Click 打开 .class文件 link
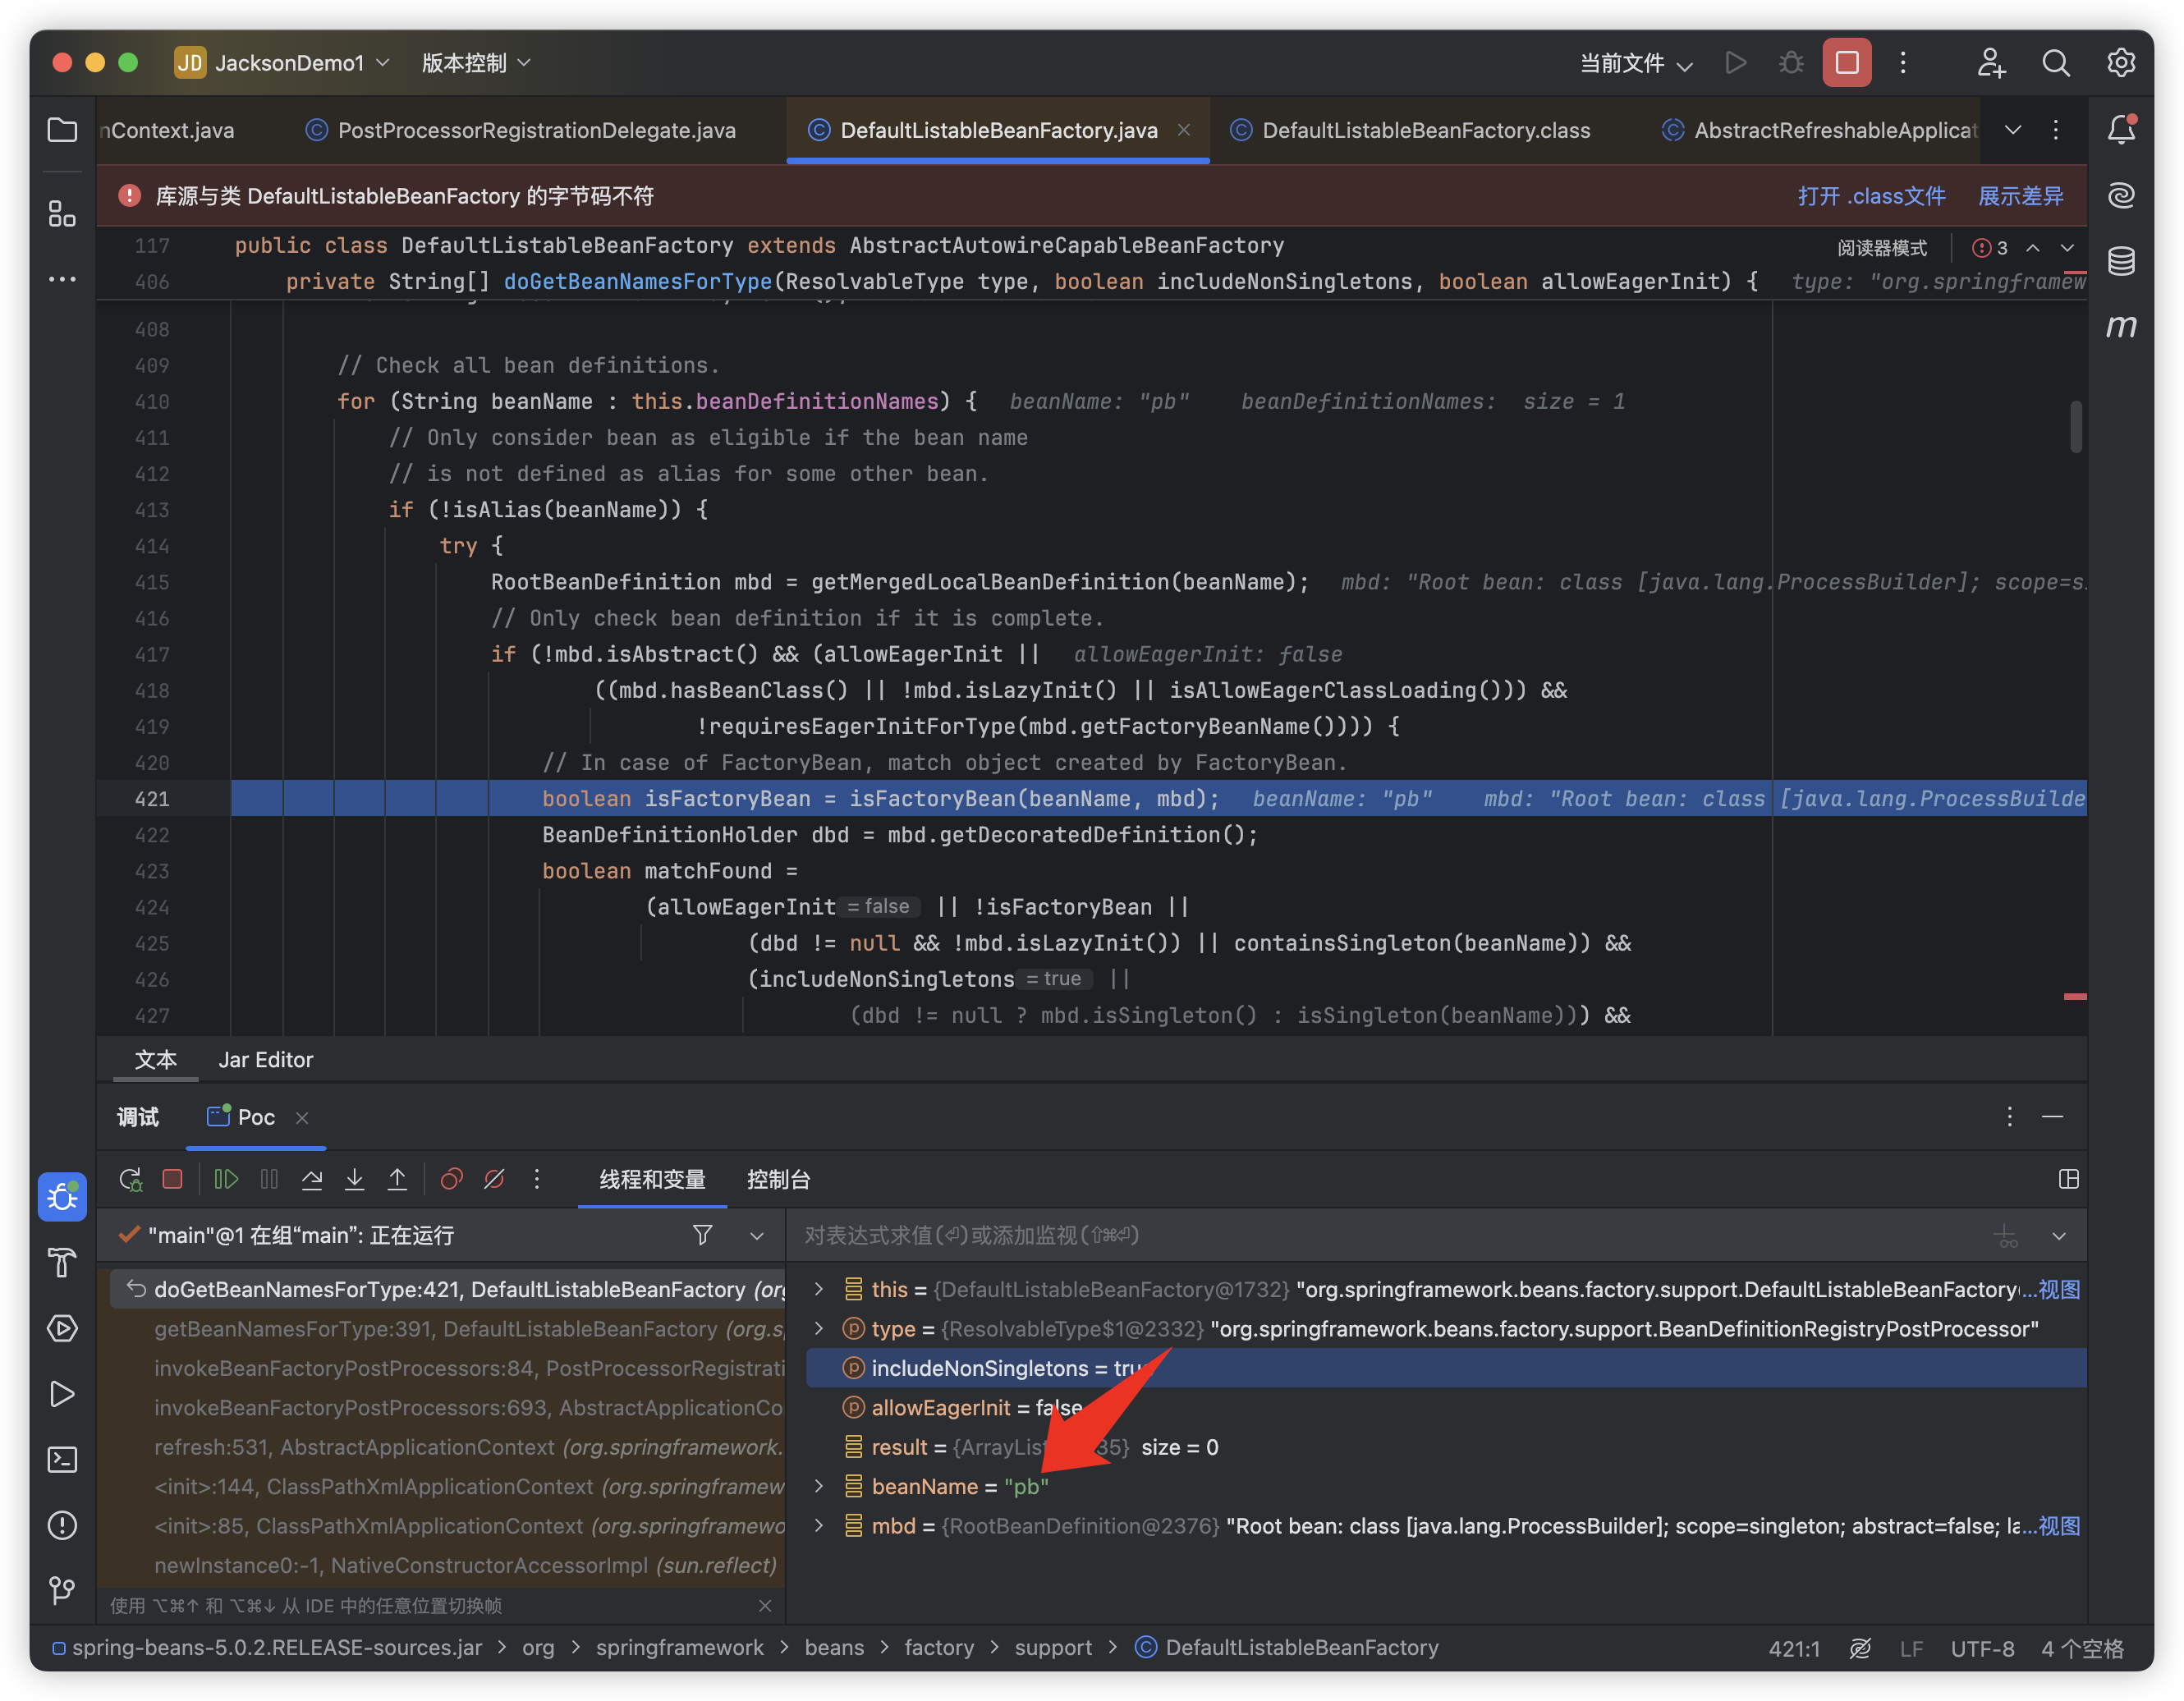Image resolution: width=2184 pixels, height=1701 pixels. coord(1871,196)
